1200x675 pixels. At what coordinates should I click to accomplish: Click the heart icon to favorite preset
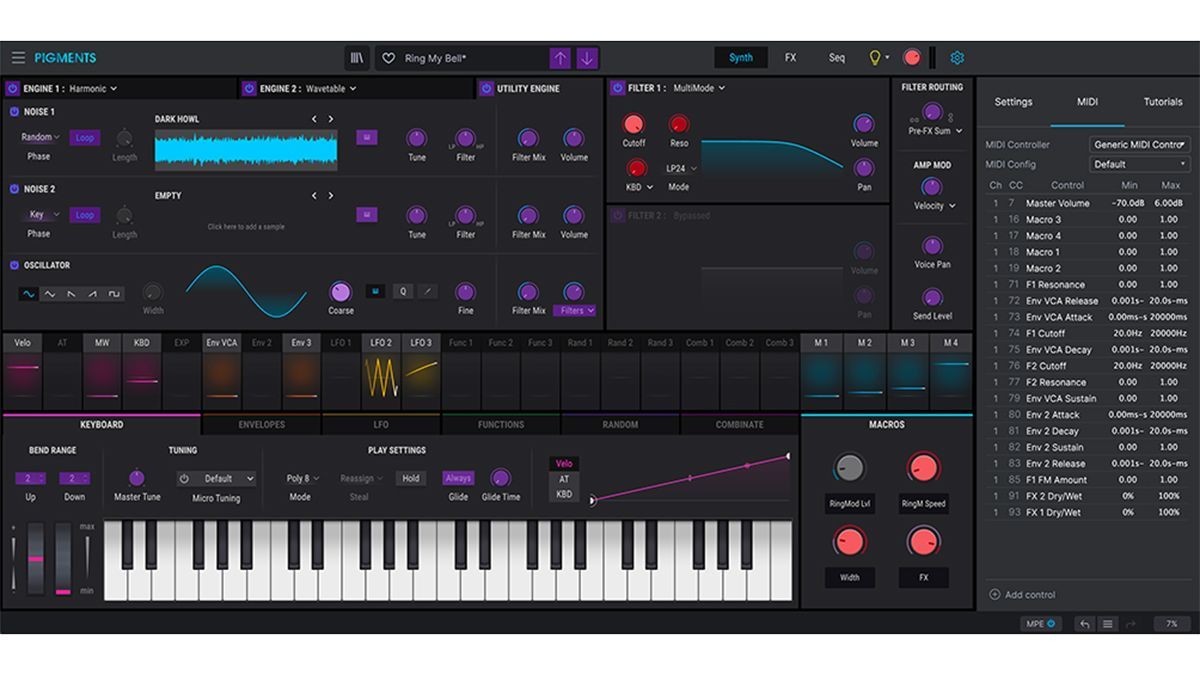[x=389, y=58]
